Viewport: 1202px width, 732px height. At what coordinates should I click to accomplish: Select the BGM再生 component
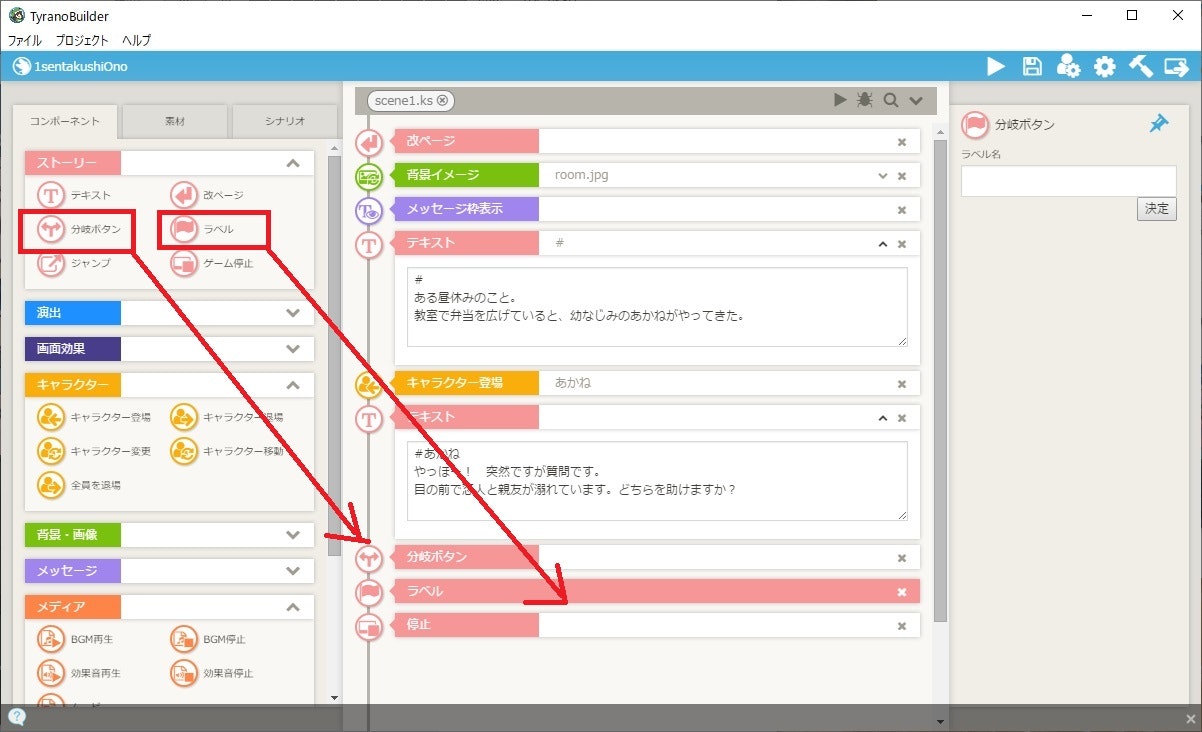[x=76, y=639]
